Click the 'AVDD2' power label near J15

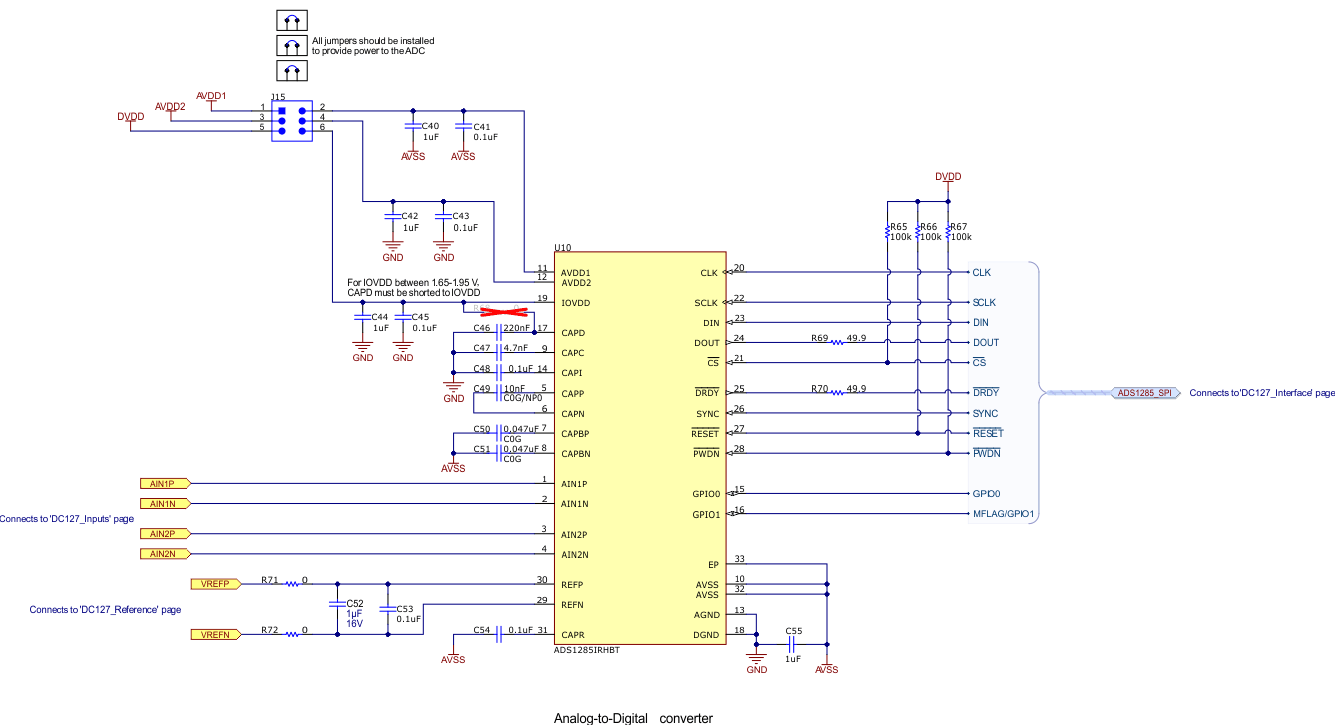[x=170, y=106]
